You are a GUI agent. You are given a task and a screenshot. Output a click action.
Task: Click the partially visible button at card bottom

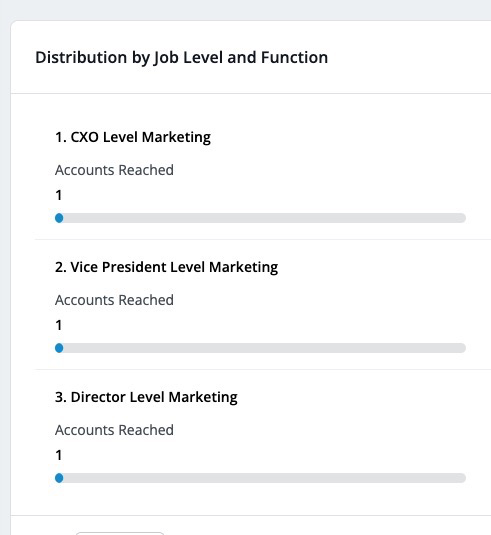coord(120,533)
